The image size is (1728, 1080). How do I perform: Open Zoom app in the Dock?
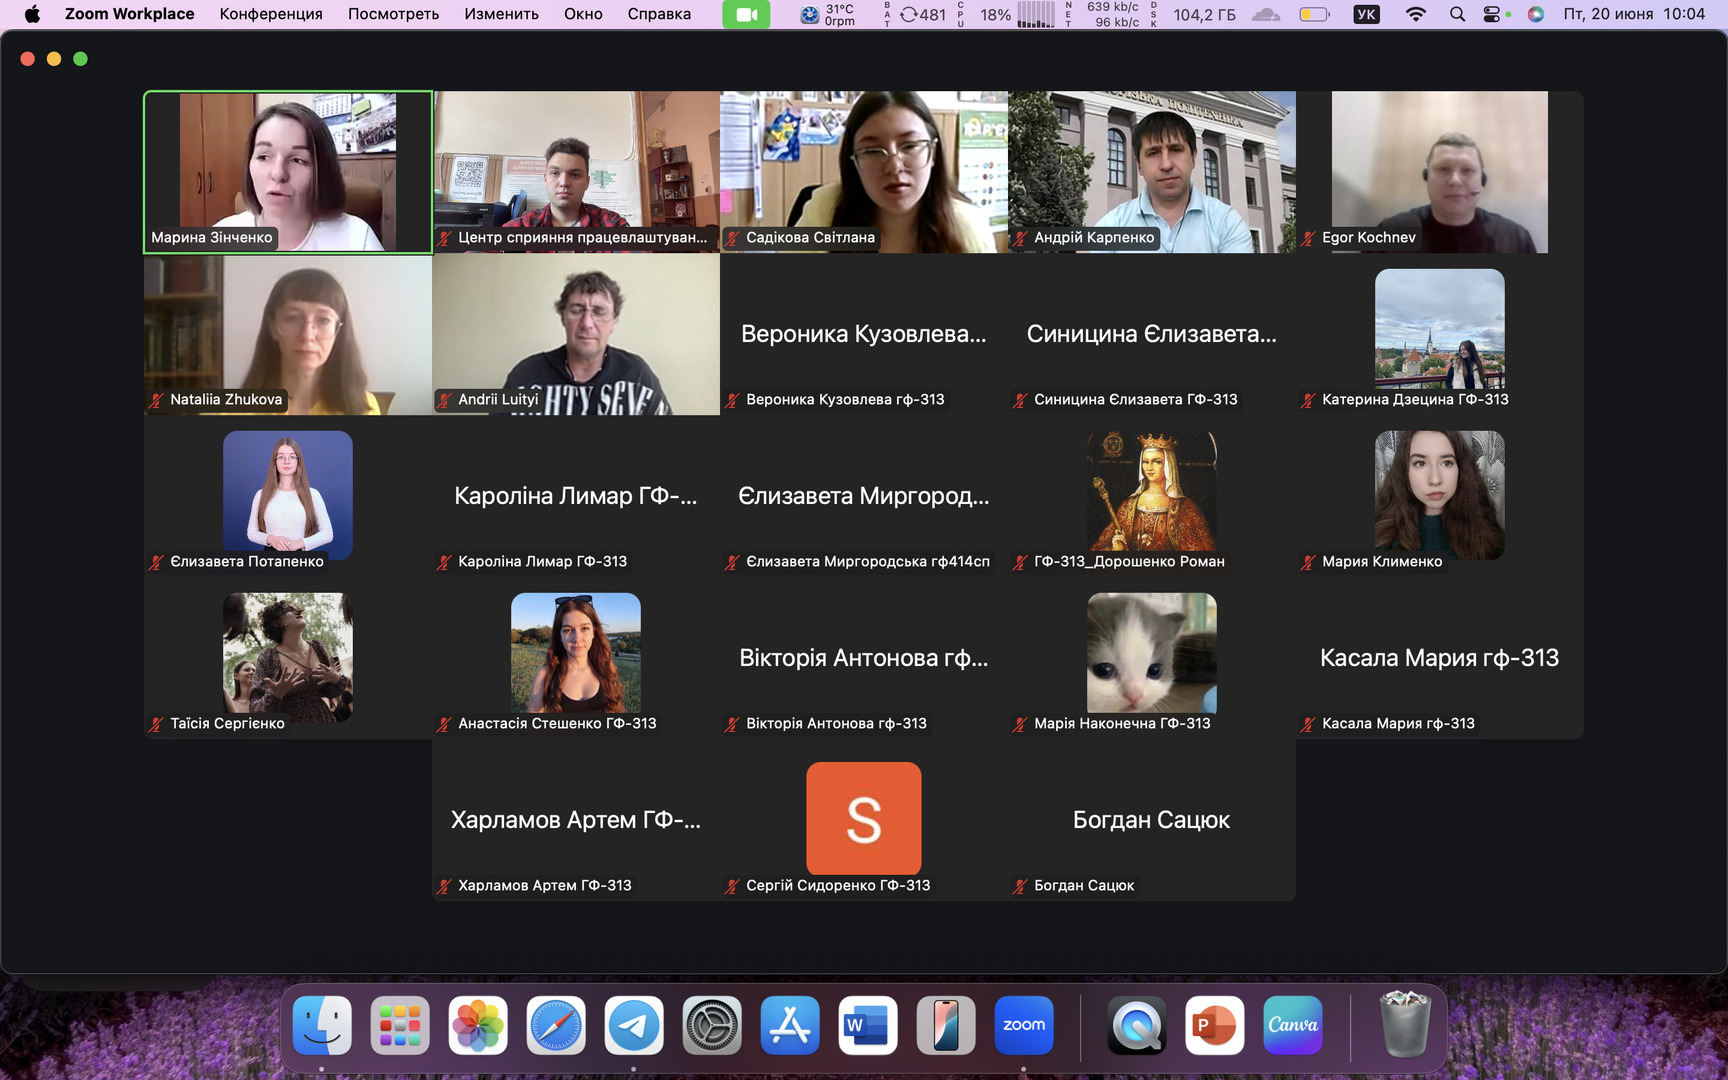pos(1024,1025)
